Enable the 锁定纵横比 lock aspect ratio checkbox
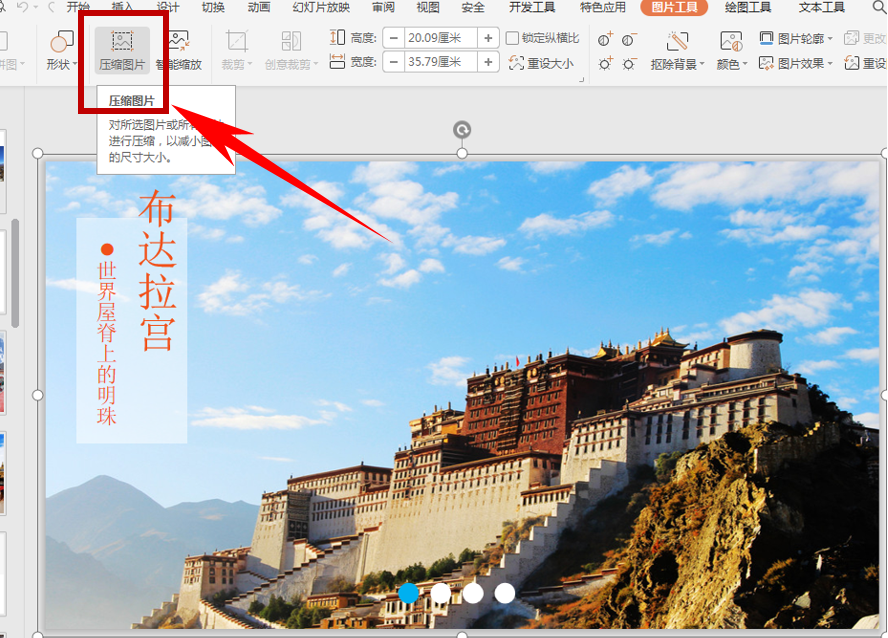Image resolution: width=888 pixels, height=638 pixels. point(512,38)
